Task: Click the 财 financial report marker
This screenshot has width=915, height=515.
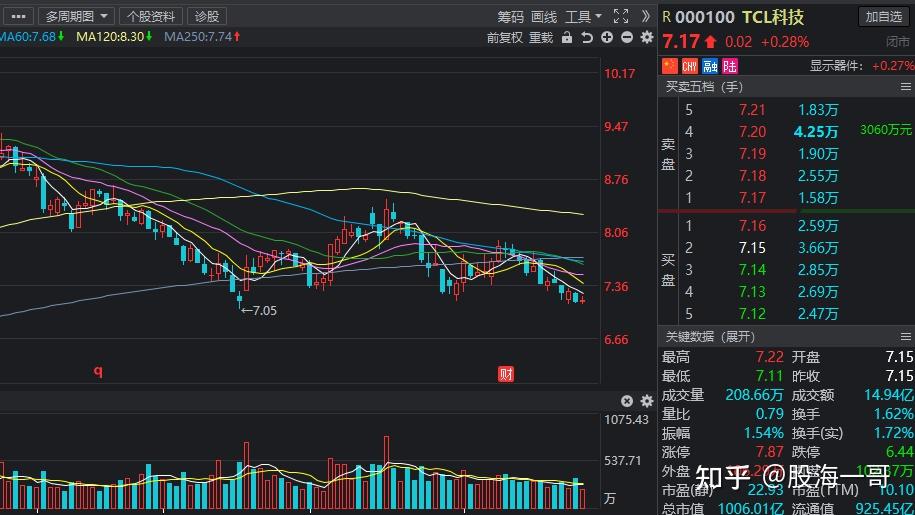Action: [505, 374]
